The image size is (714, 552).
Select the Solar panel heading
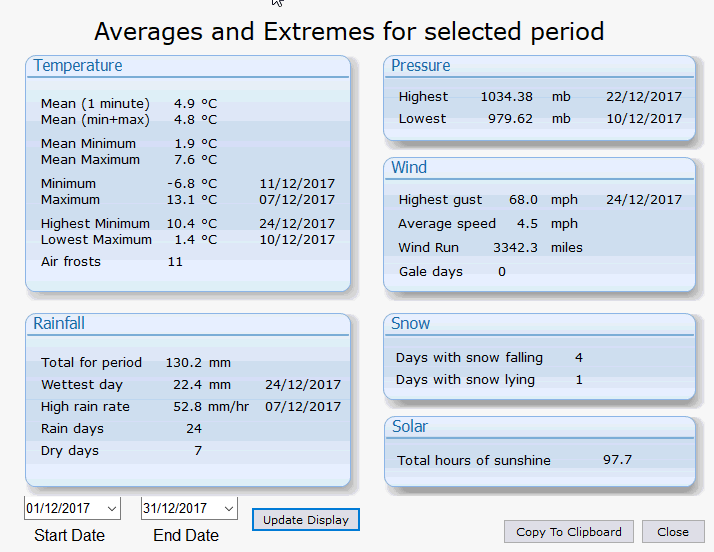(410, 426)
